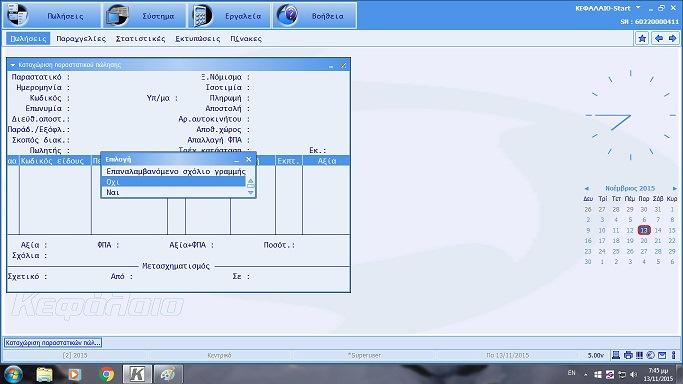Click scroll up arrow in Επιλογή list
Screen dimensions: 683x384
point(250,180)
